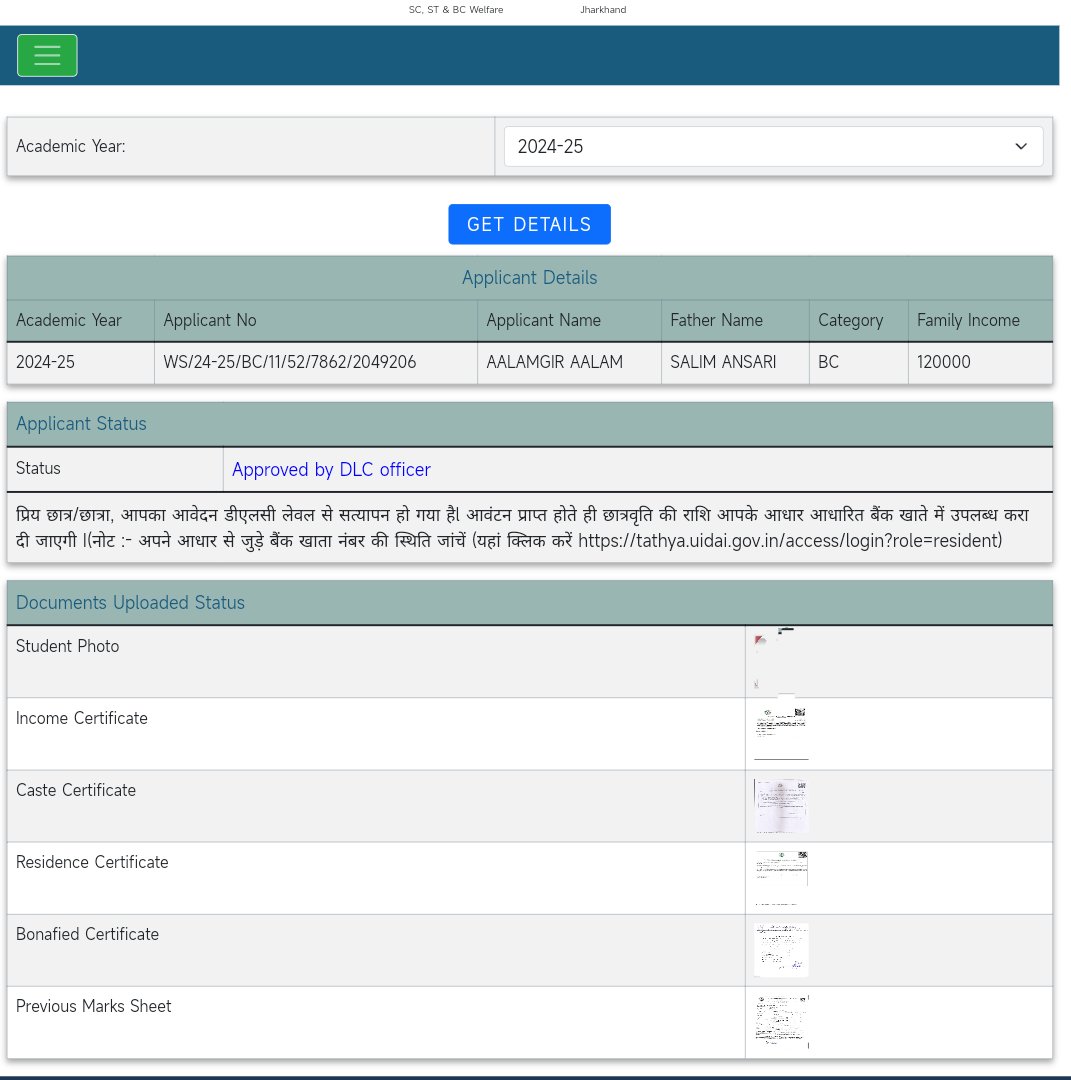Click the Father Name column header
The height and width of the screenshot is (1080, 1071).
pos(716,320)
